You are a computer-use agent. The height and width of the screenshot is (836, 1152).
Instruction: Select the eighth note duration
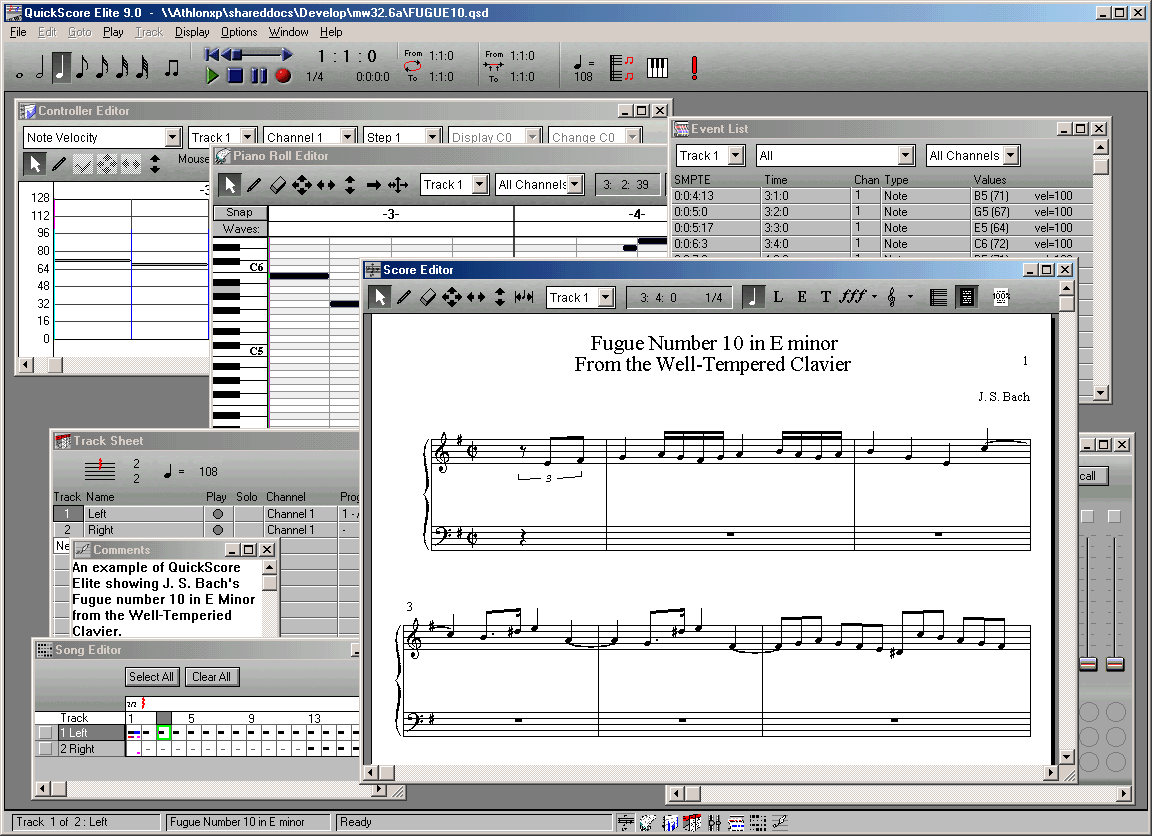tap(82, 68)
